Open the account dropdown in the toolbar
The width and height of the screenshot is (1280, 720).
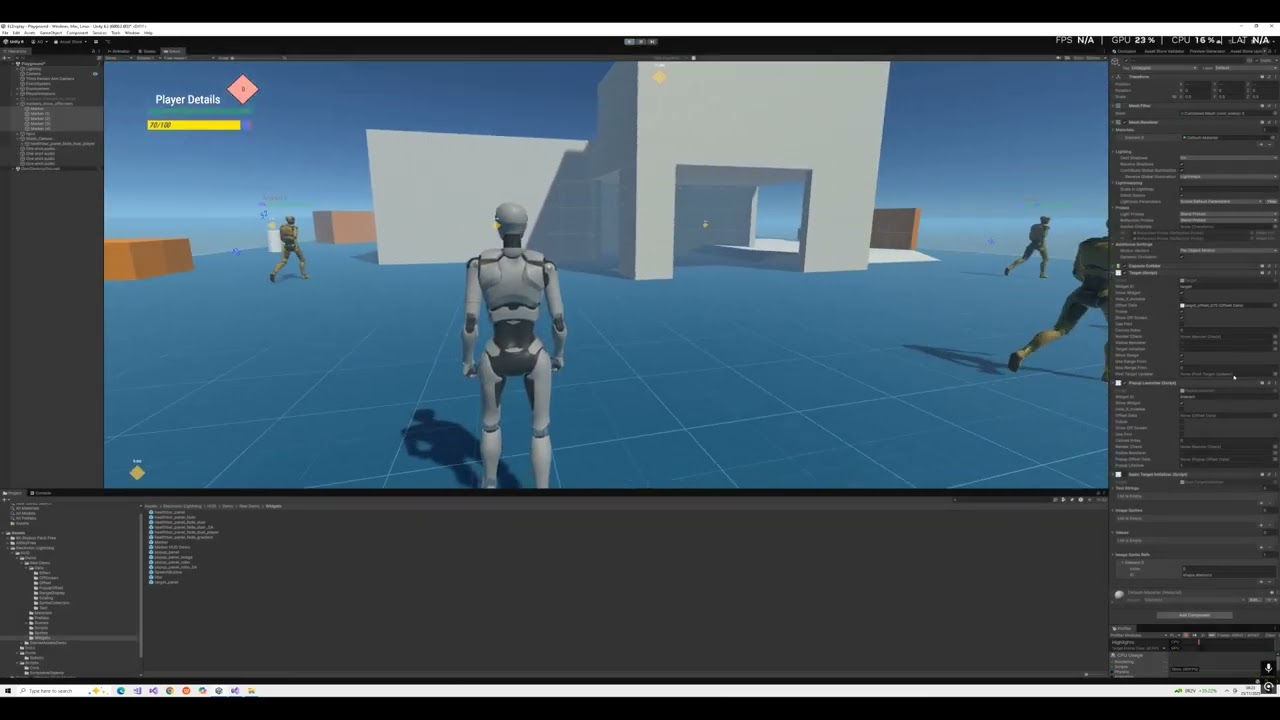40,42
